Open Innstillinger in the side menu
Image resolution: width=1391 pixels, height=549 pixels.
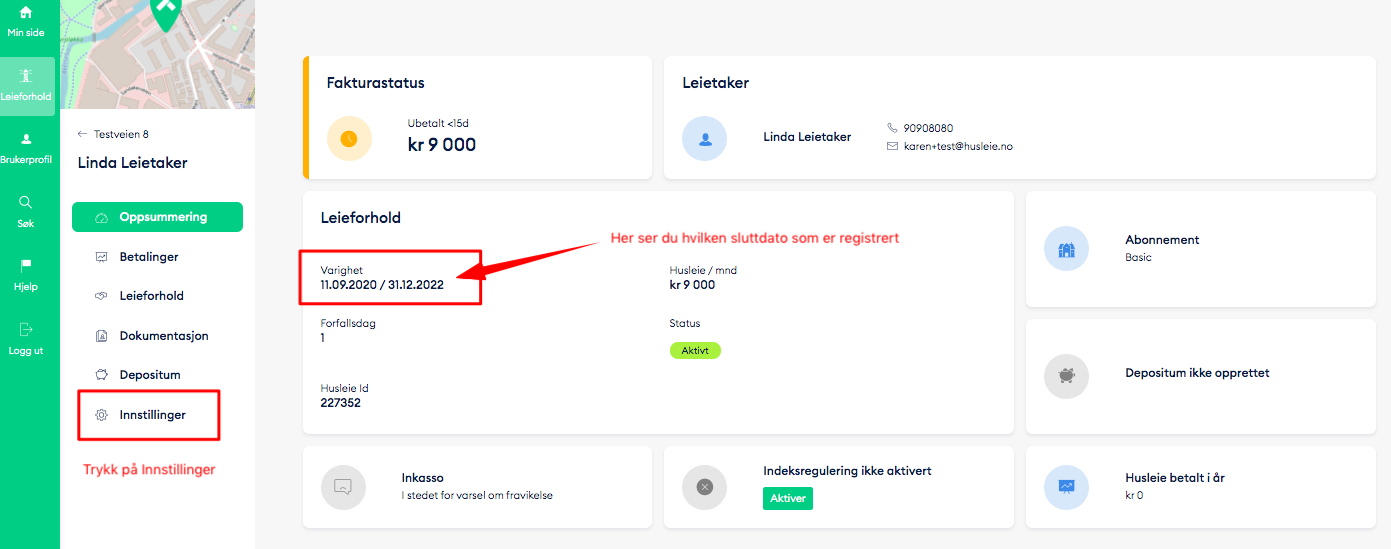pos(152,415)
